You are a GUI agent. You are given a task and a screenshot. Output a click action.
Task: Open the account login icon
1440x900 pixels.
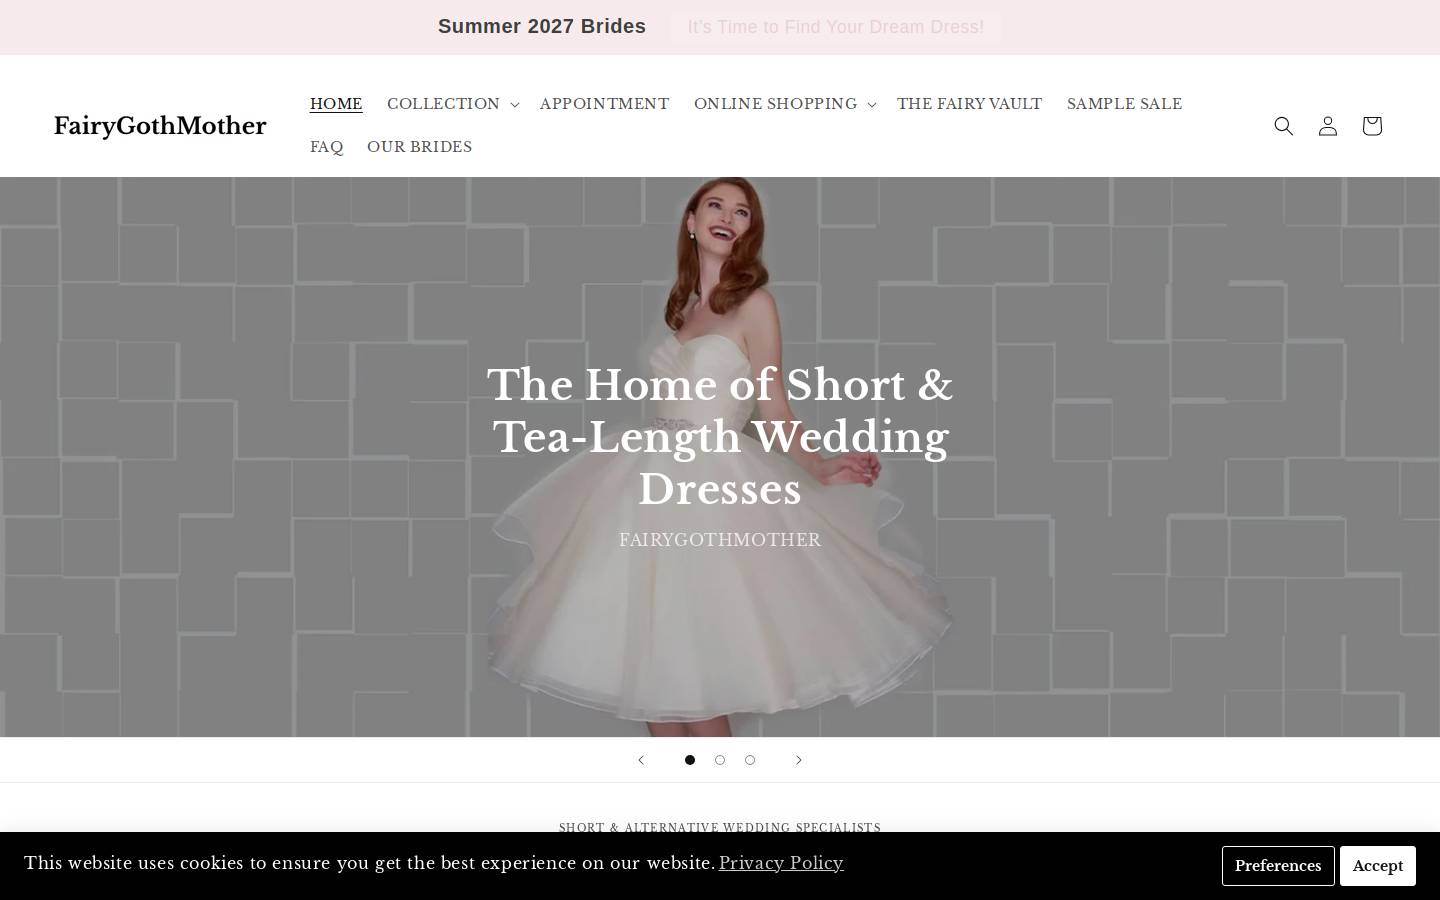tap(1328, 126)
